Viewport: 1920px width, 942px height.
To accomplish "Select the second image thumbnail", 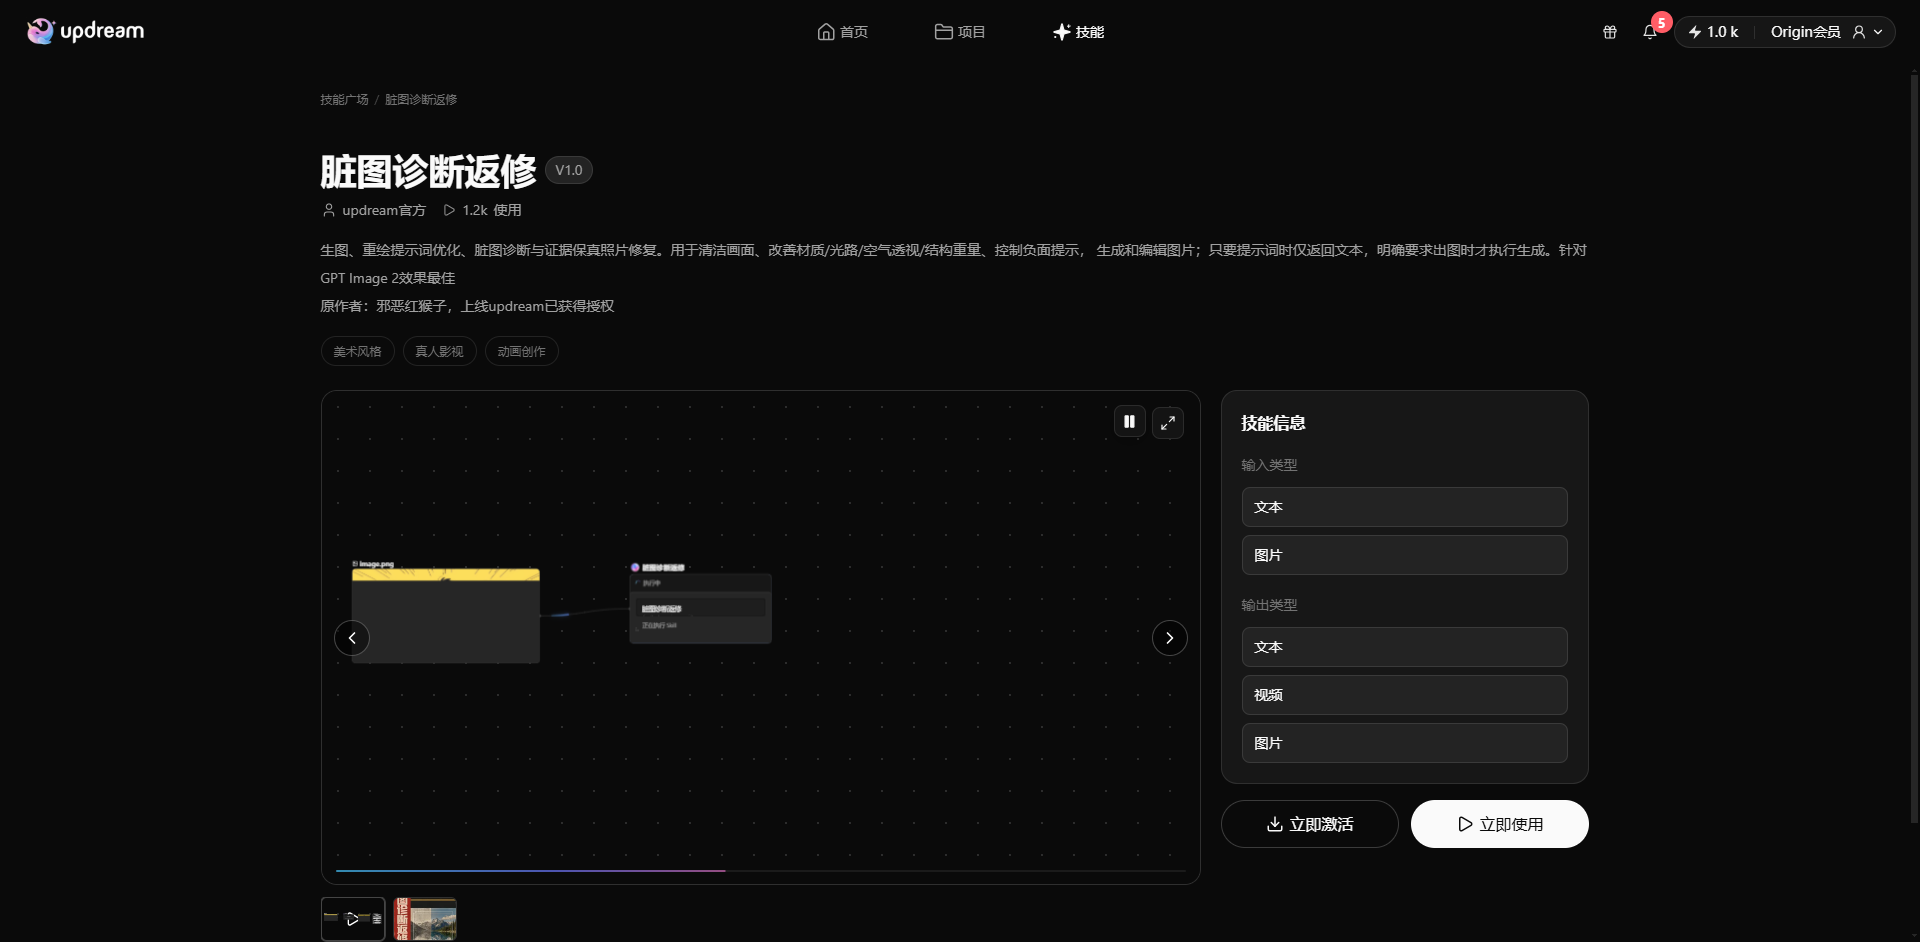I will click(425, 919).
